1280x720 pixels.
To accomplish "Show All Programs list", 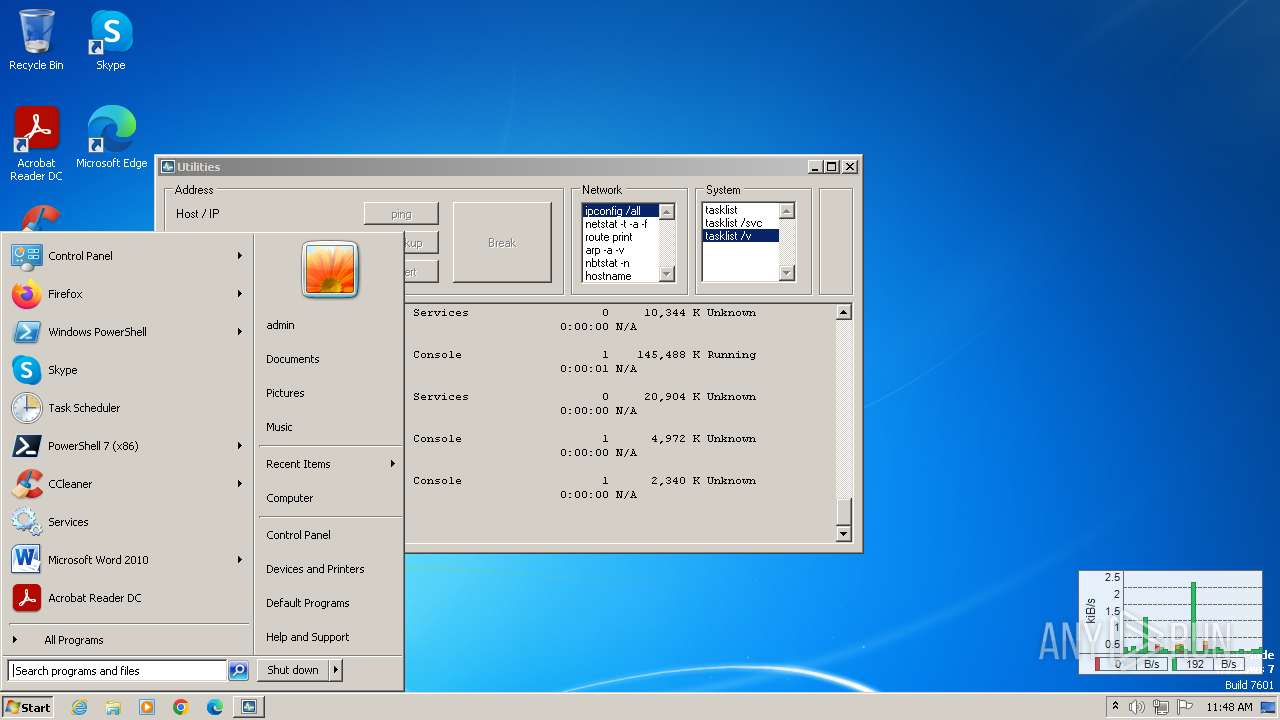I will [x=127, y=640].
